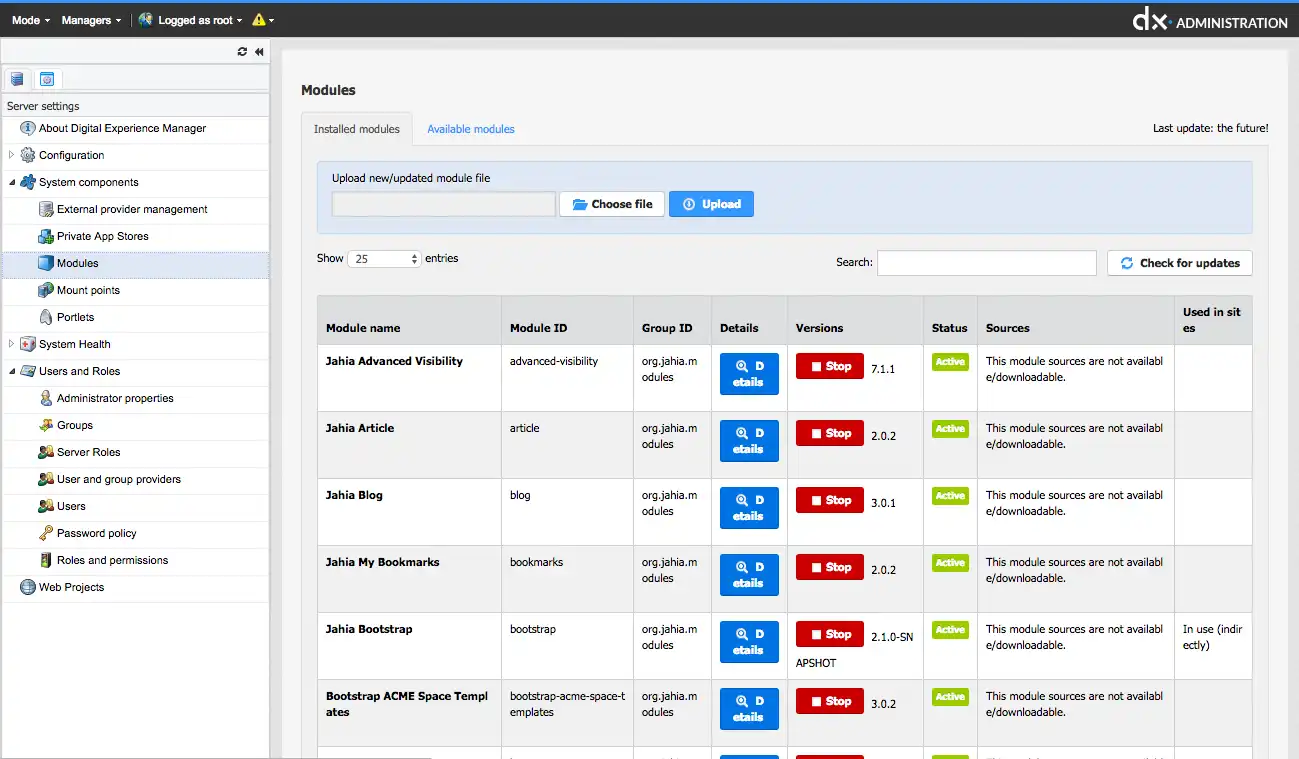Open the Logged as root dropdown
The image size is (1299, 759).
coord(200,20)
